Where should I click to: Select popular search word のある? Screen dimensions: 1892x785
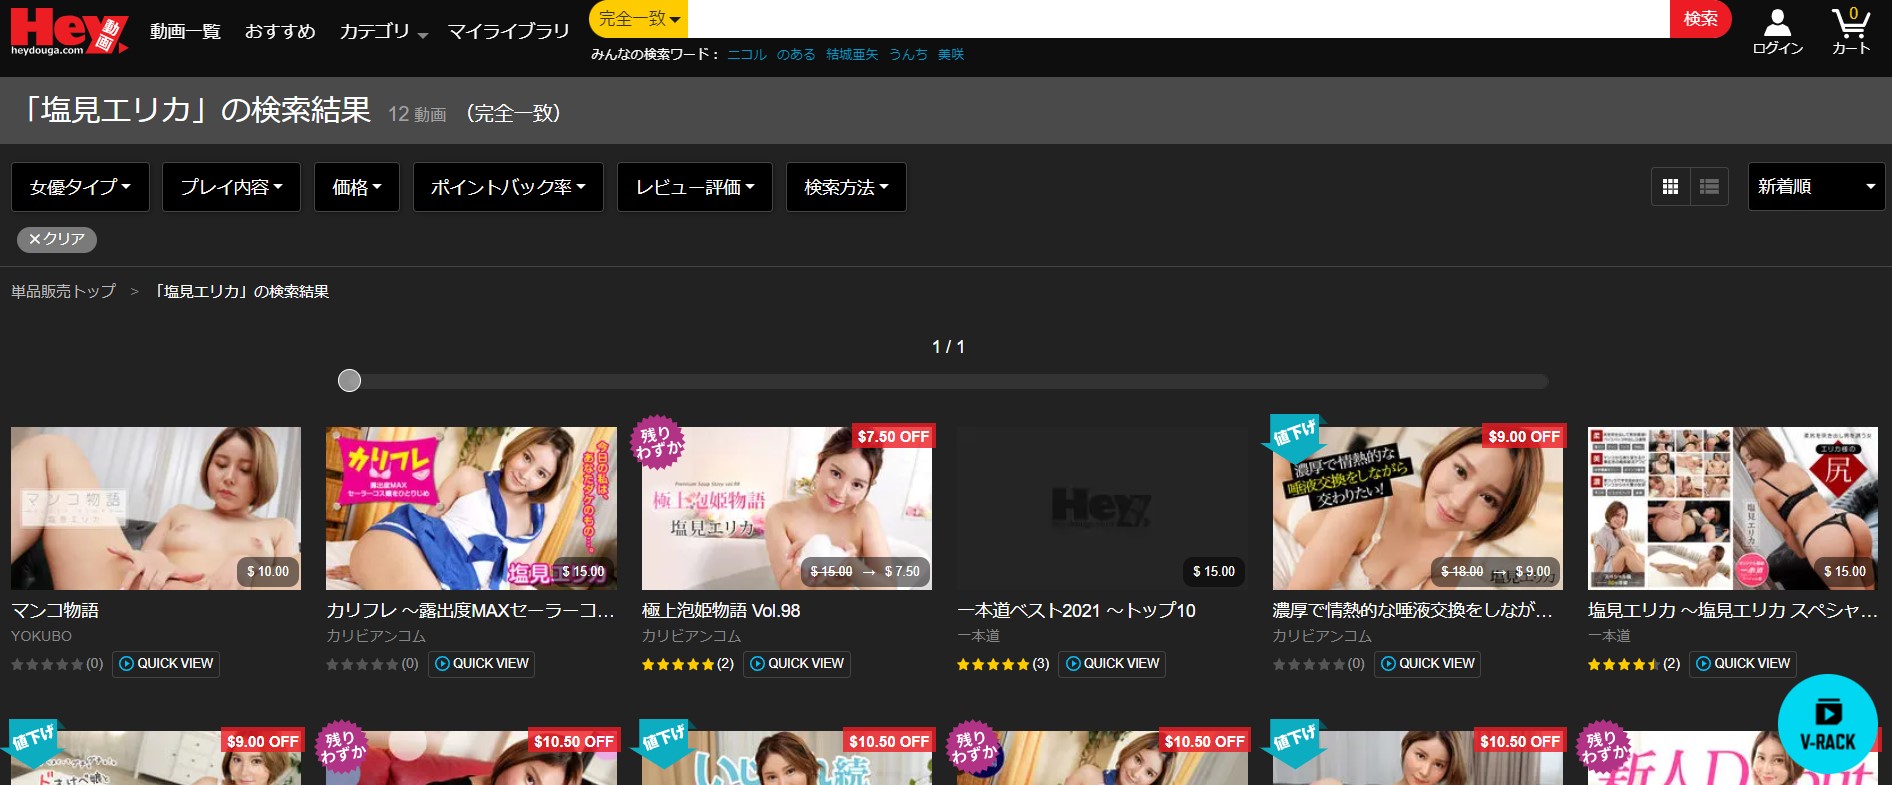point(796,55)
